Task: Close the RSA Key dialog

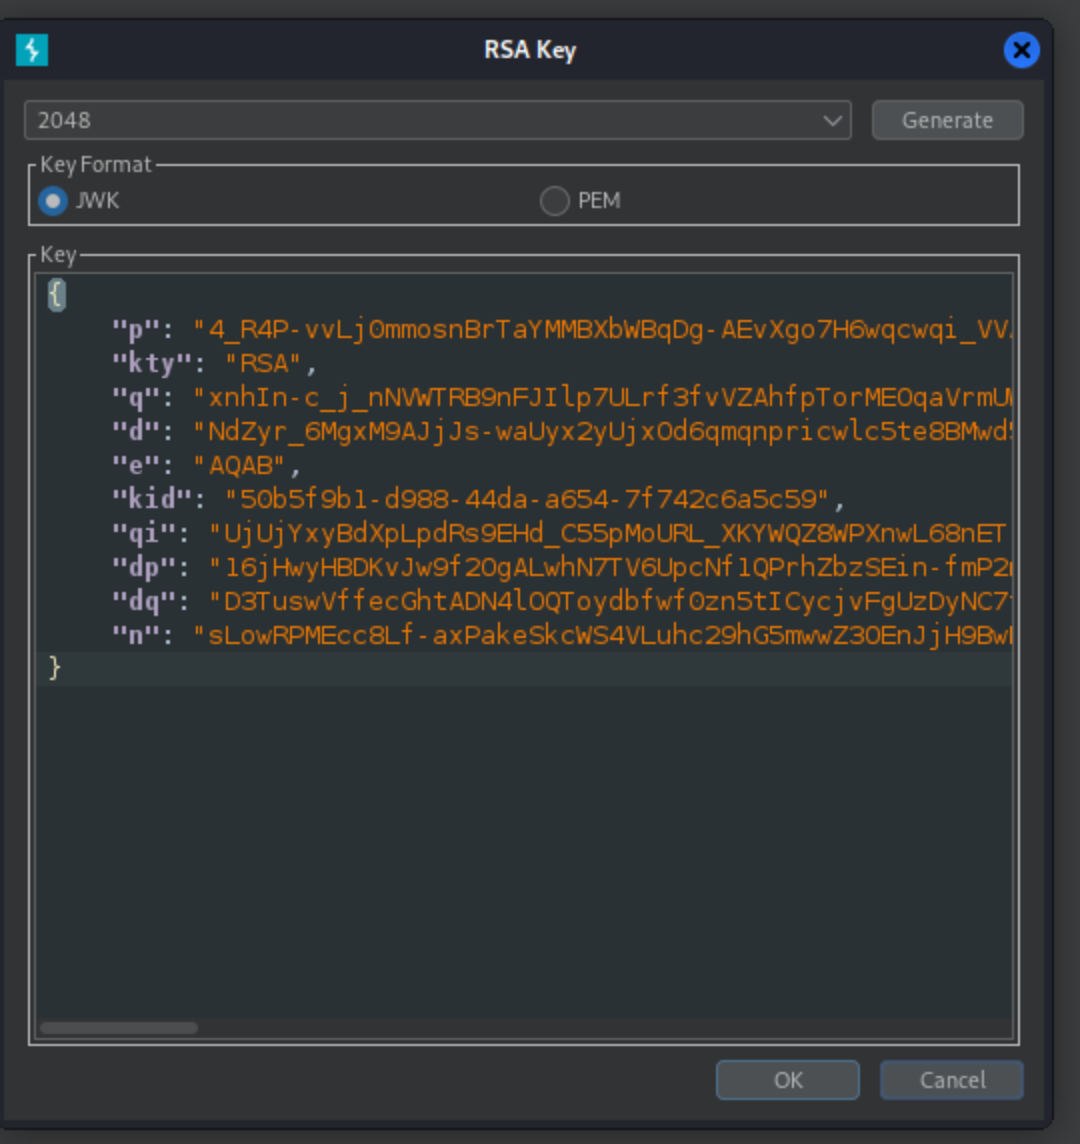Action: pyautogui.click(x=1021, y=50)
